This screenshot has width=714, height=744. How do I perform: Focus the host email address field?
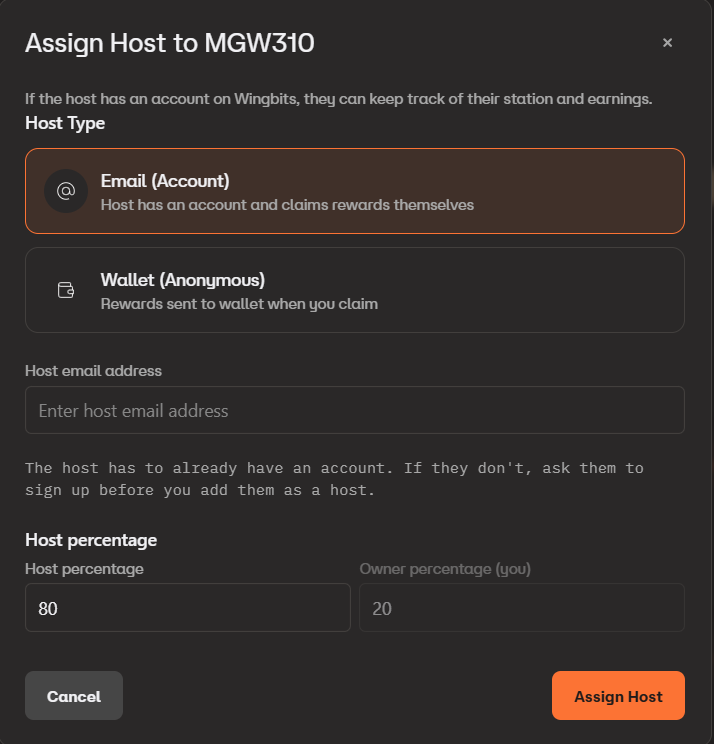pos(354,410)
